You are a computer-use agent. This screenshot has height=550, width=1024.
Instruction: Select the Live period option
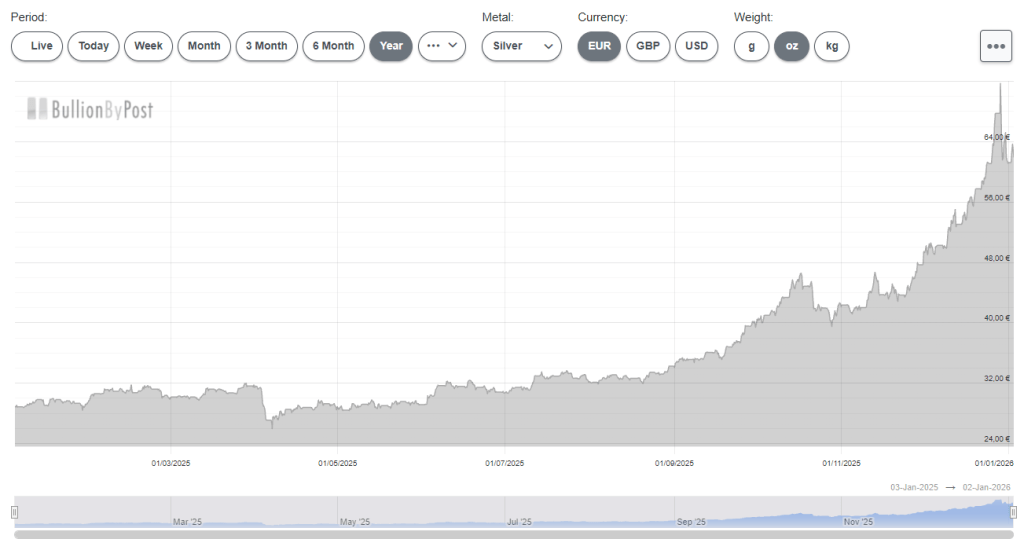pos(38,46)
